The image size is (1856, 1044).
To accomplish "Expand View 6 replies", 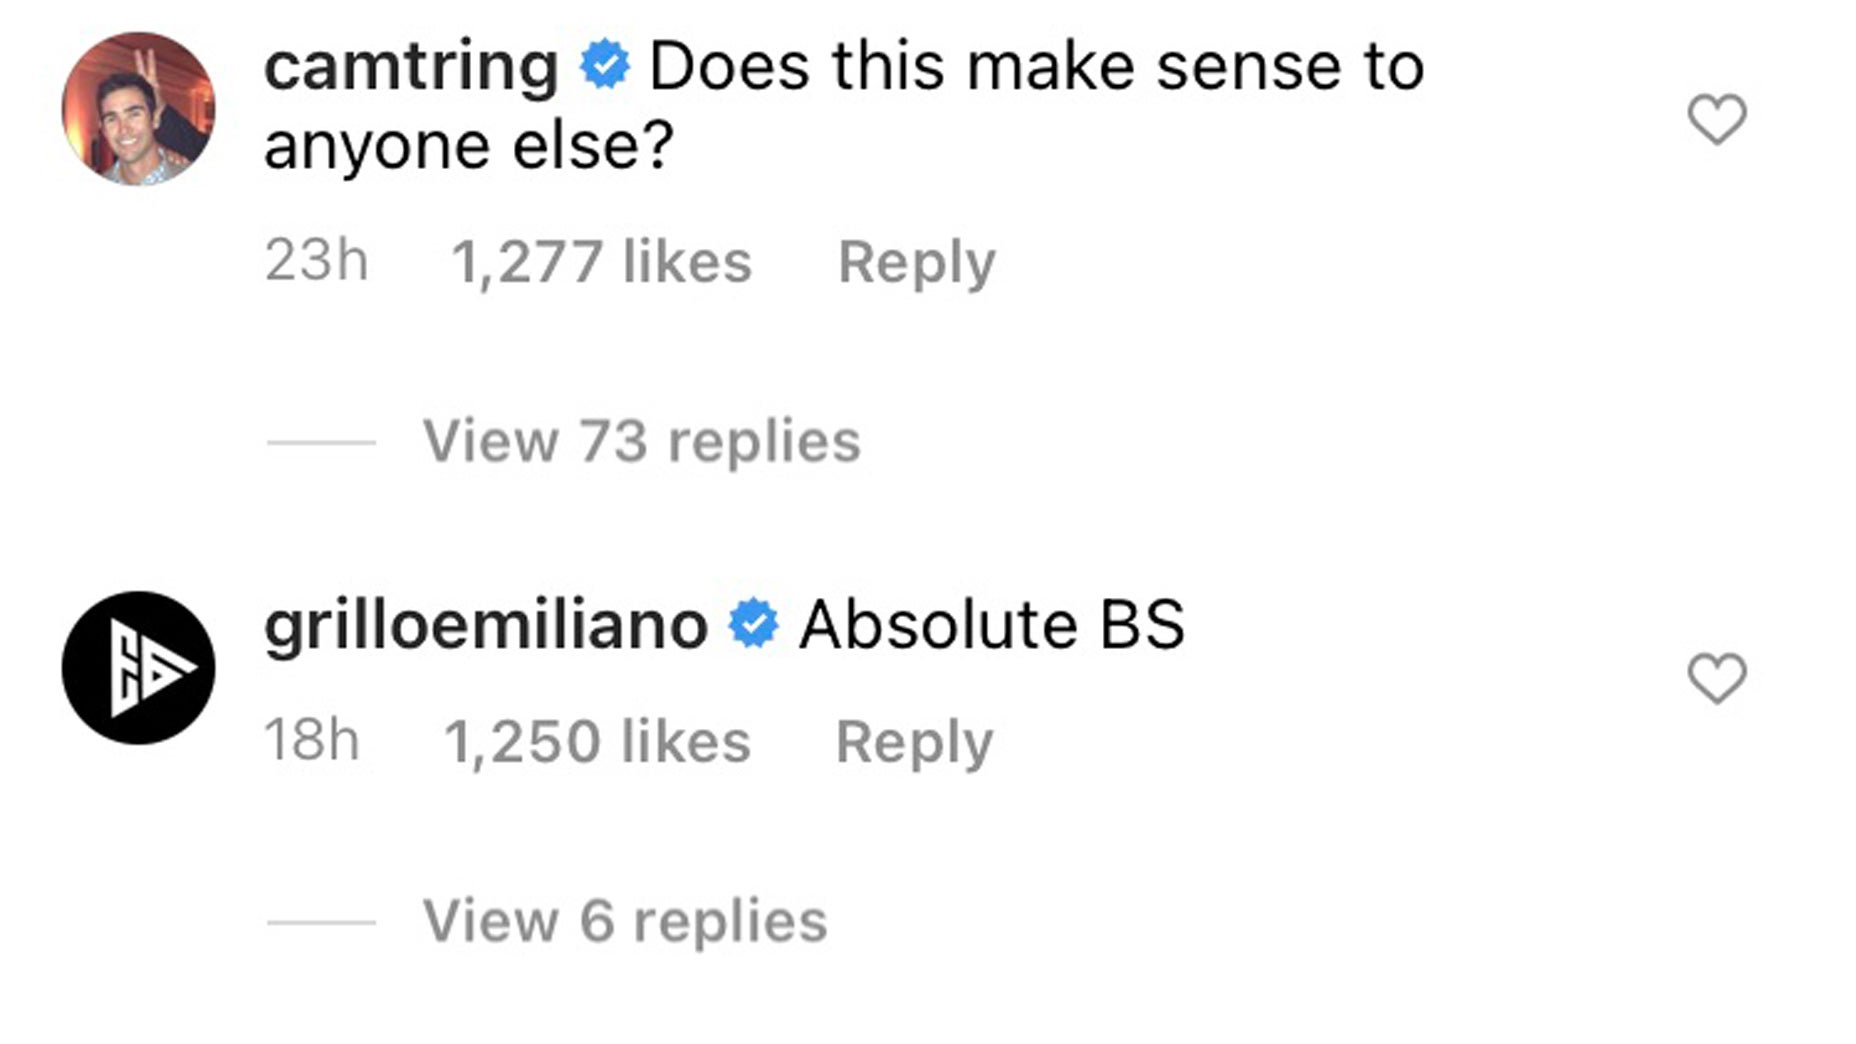I will tap(625, 921).
